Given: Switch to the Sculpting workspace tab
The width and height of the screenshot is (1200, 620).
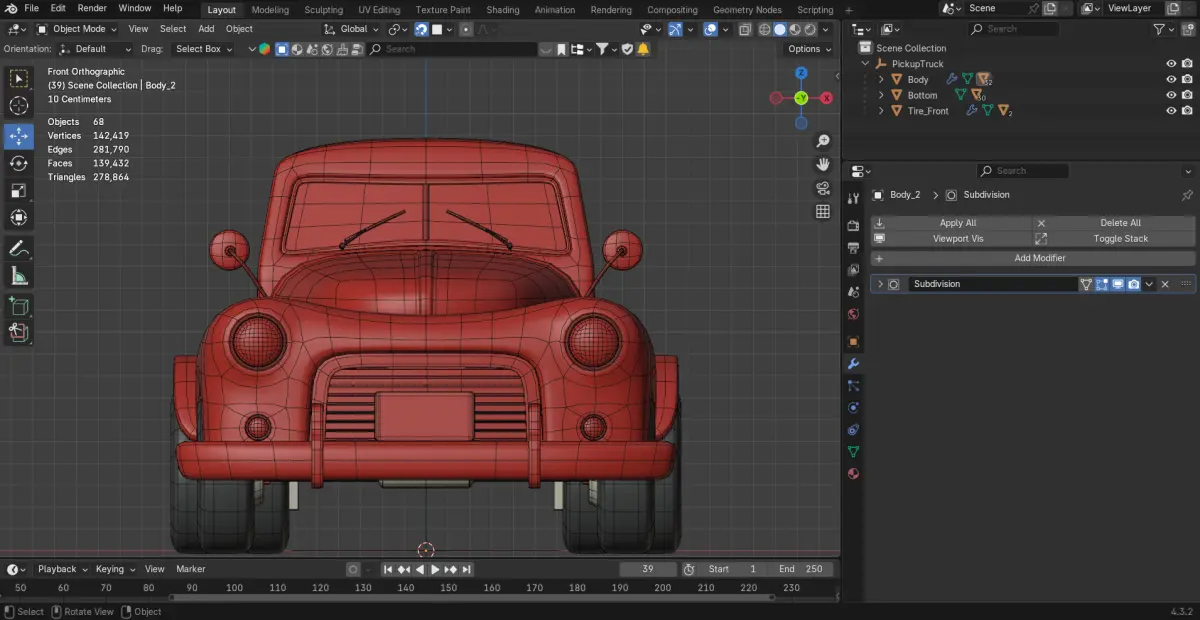Looking at the screenshot, I should (x=323, y=10).
